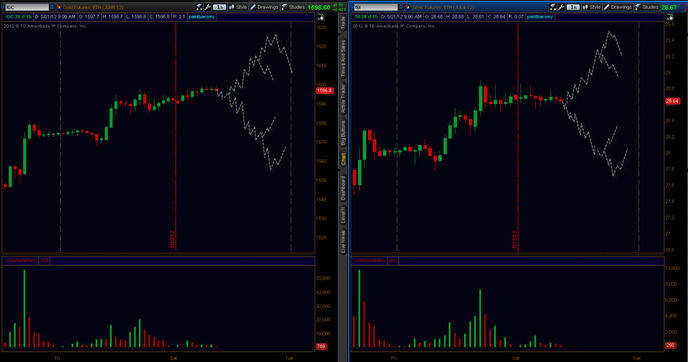Viewport: 688px width, 362px height.
Task: Click the price axis settings icon on Gold chart
Action: (321, 18)
